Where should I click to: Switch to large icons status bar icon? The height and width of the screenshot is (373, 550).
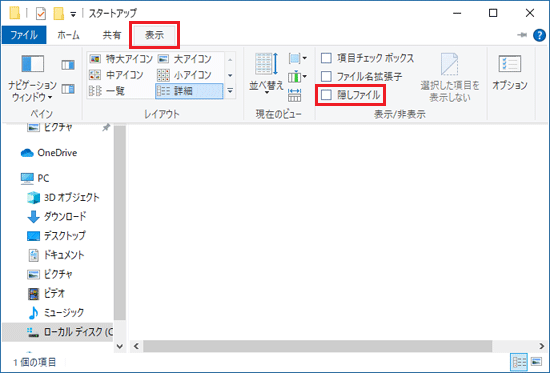point(537,362)
